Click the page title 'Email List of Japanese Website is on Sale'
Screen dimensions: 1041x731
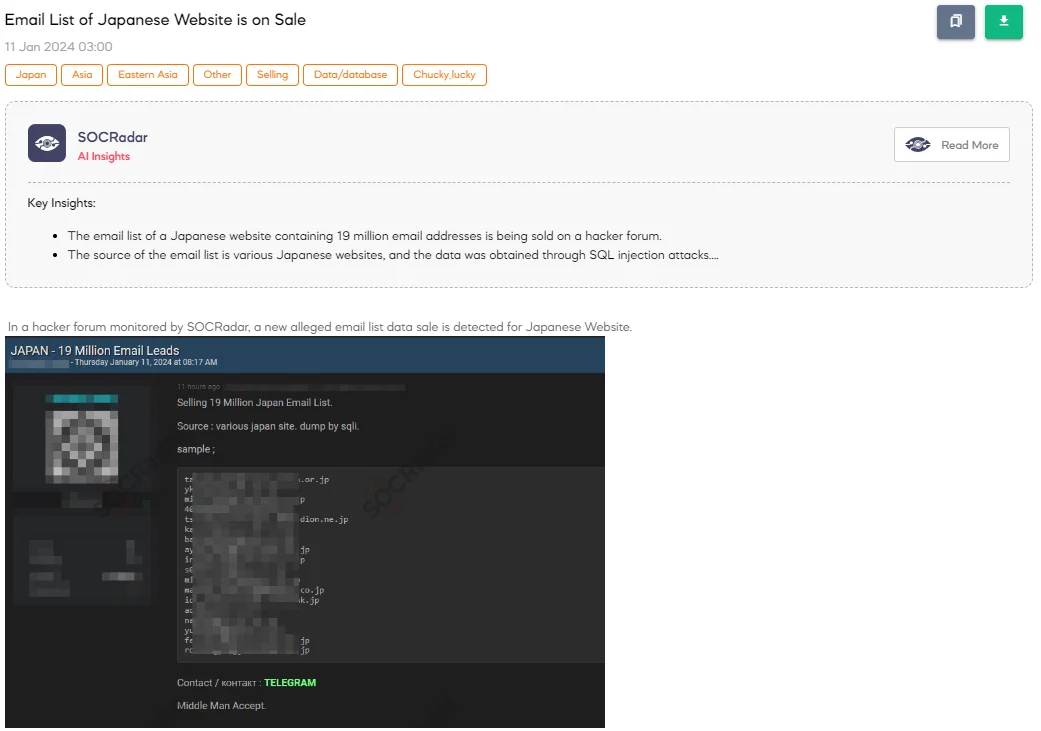pyautogui.click(x=155, y=20)
